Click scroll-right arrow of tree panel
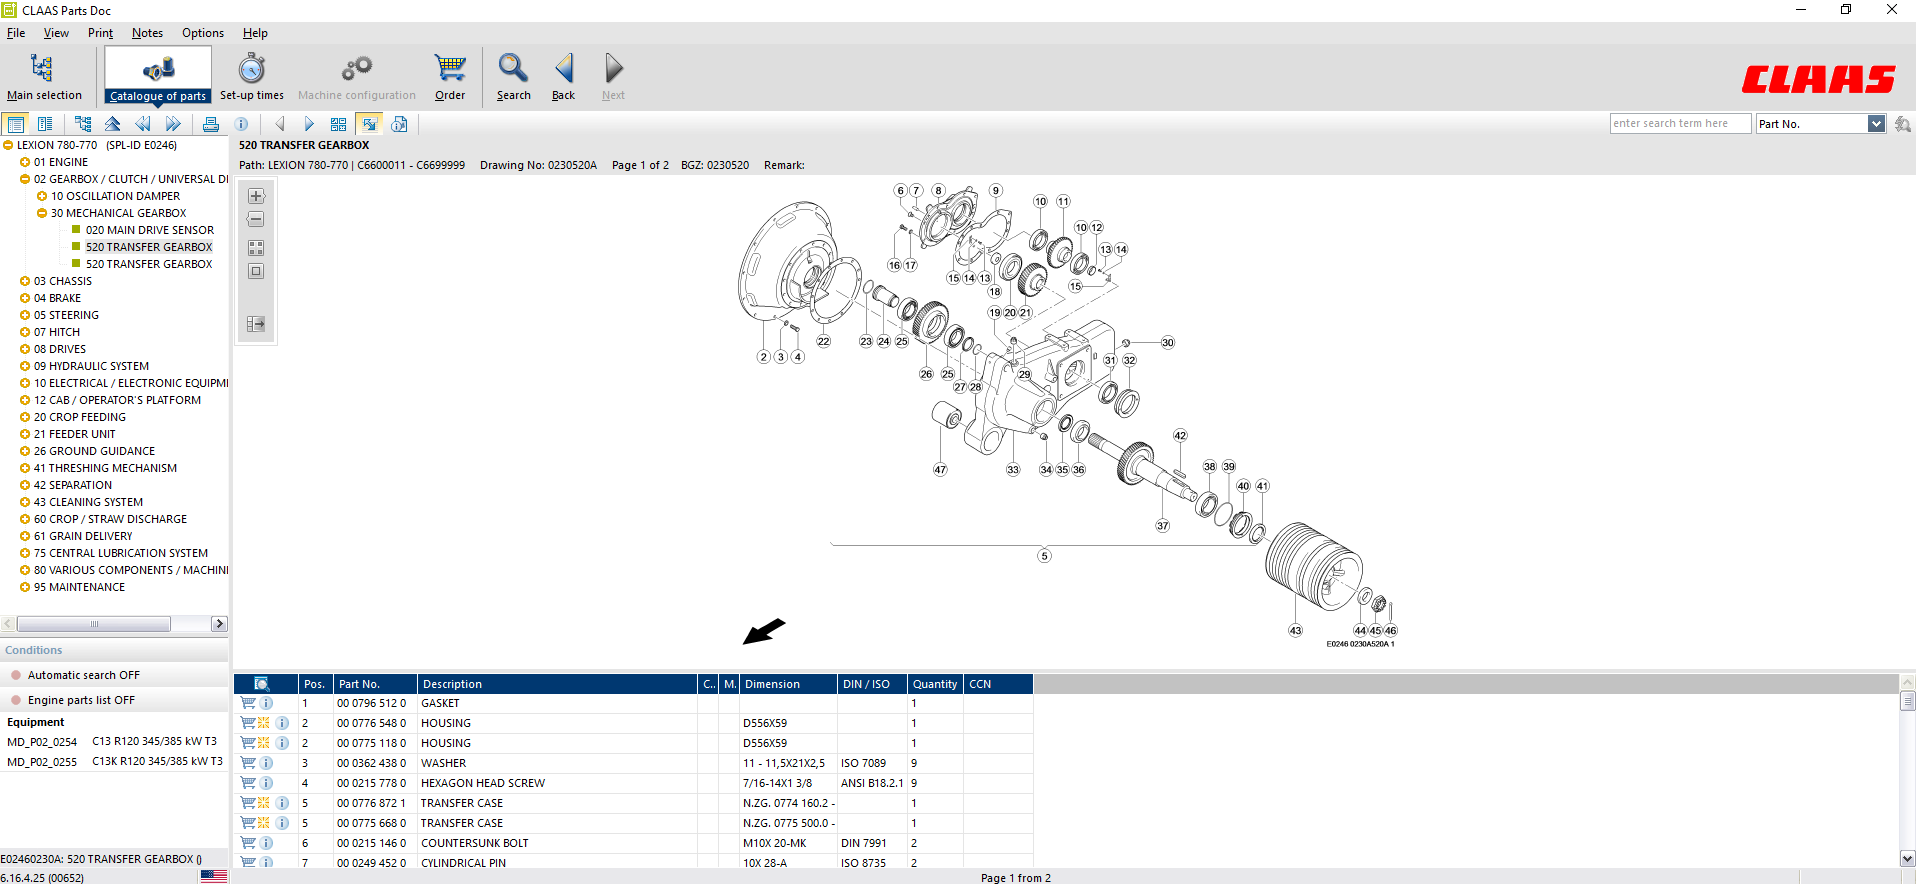This screenshot has width=1916, height=884. pos(219,624)
